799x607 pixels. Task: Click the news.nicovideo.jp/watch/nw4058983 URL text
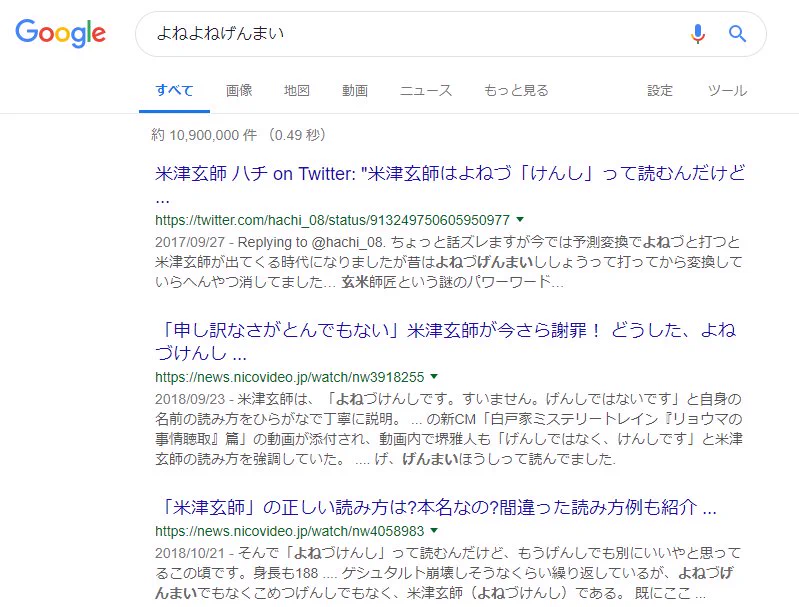point(289,531)
